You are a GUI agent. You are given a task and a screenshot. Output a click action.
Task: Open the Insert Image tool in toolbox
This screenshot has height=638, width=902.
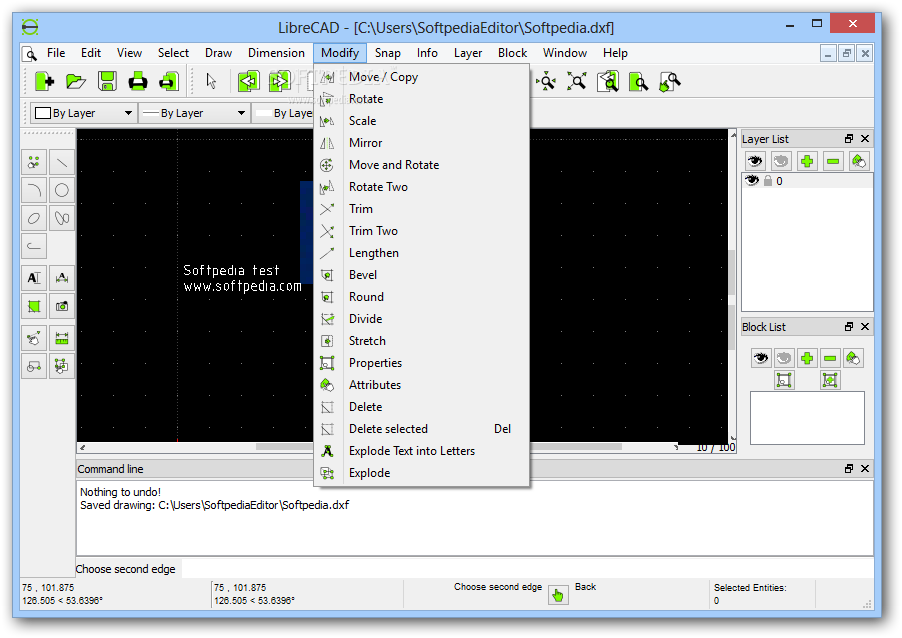[x=62, y=307]
